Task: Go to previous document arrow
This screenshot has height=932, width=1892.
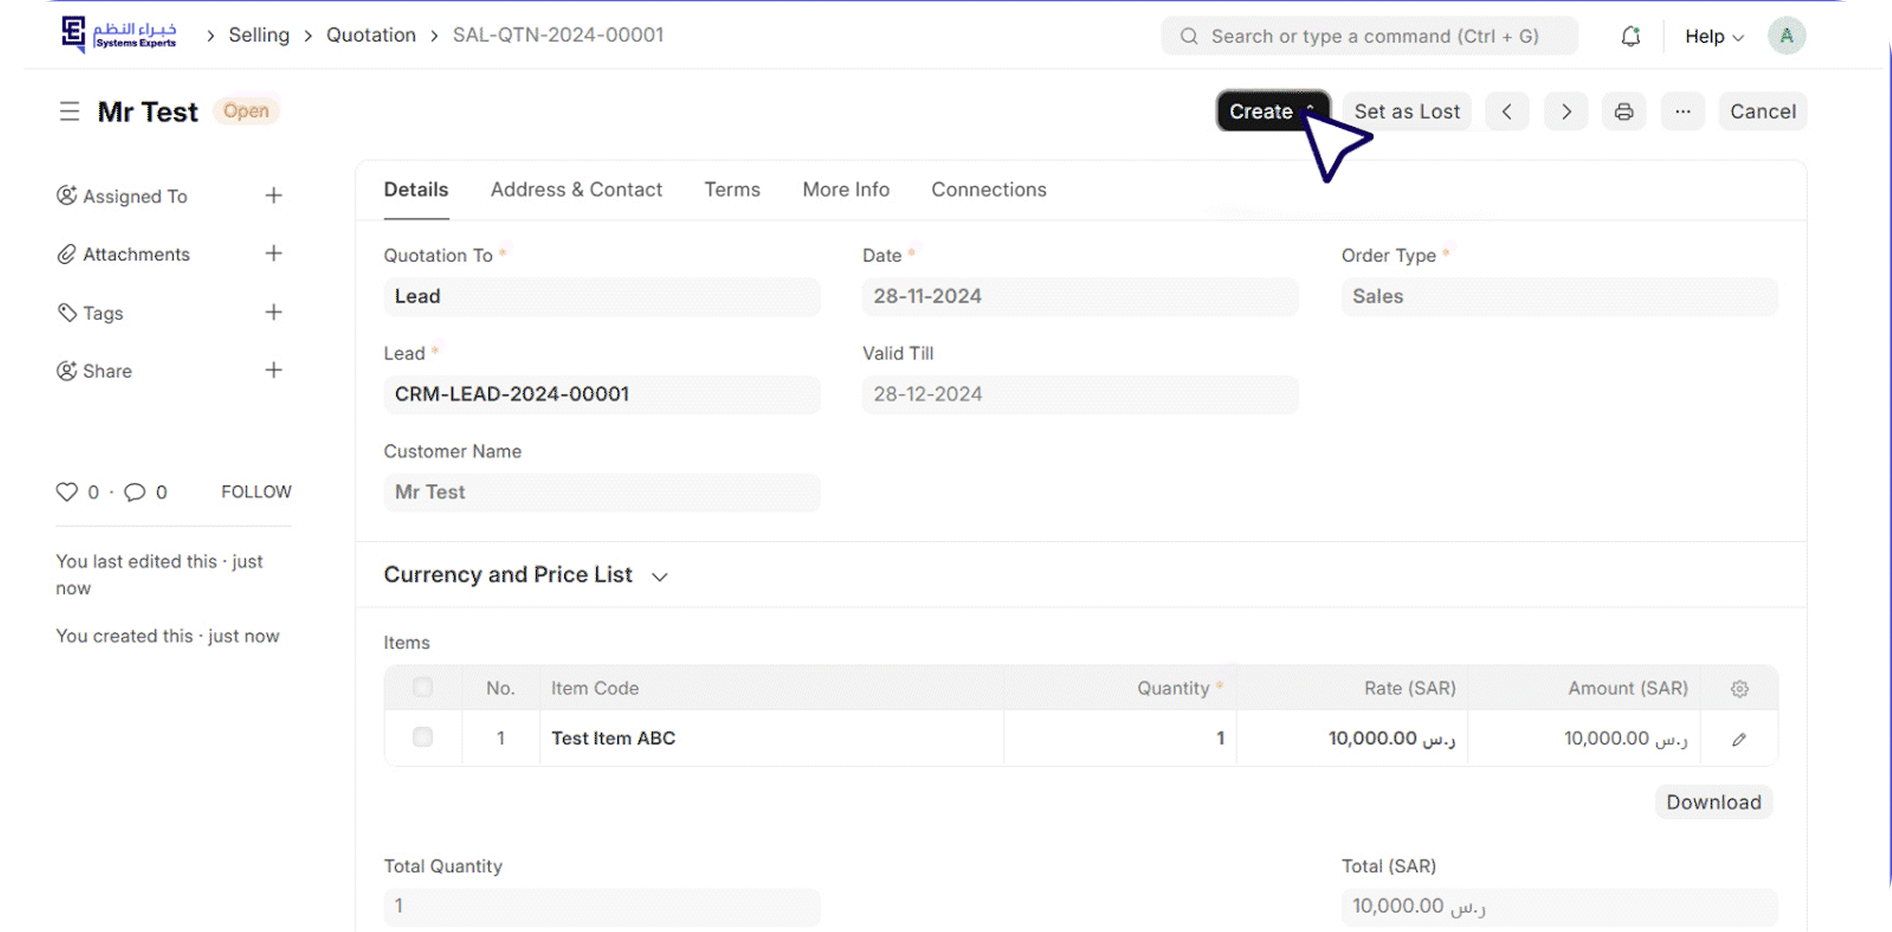Action: tap(1507, 112)
